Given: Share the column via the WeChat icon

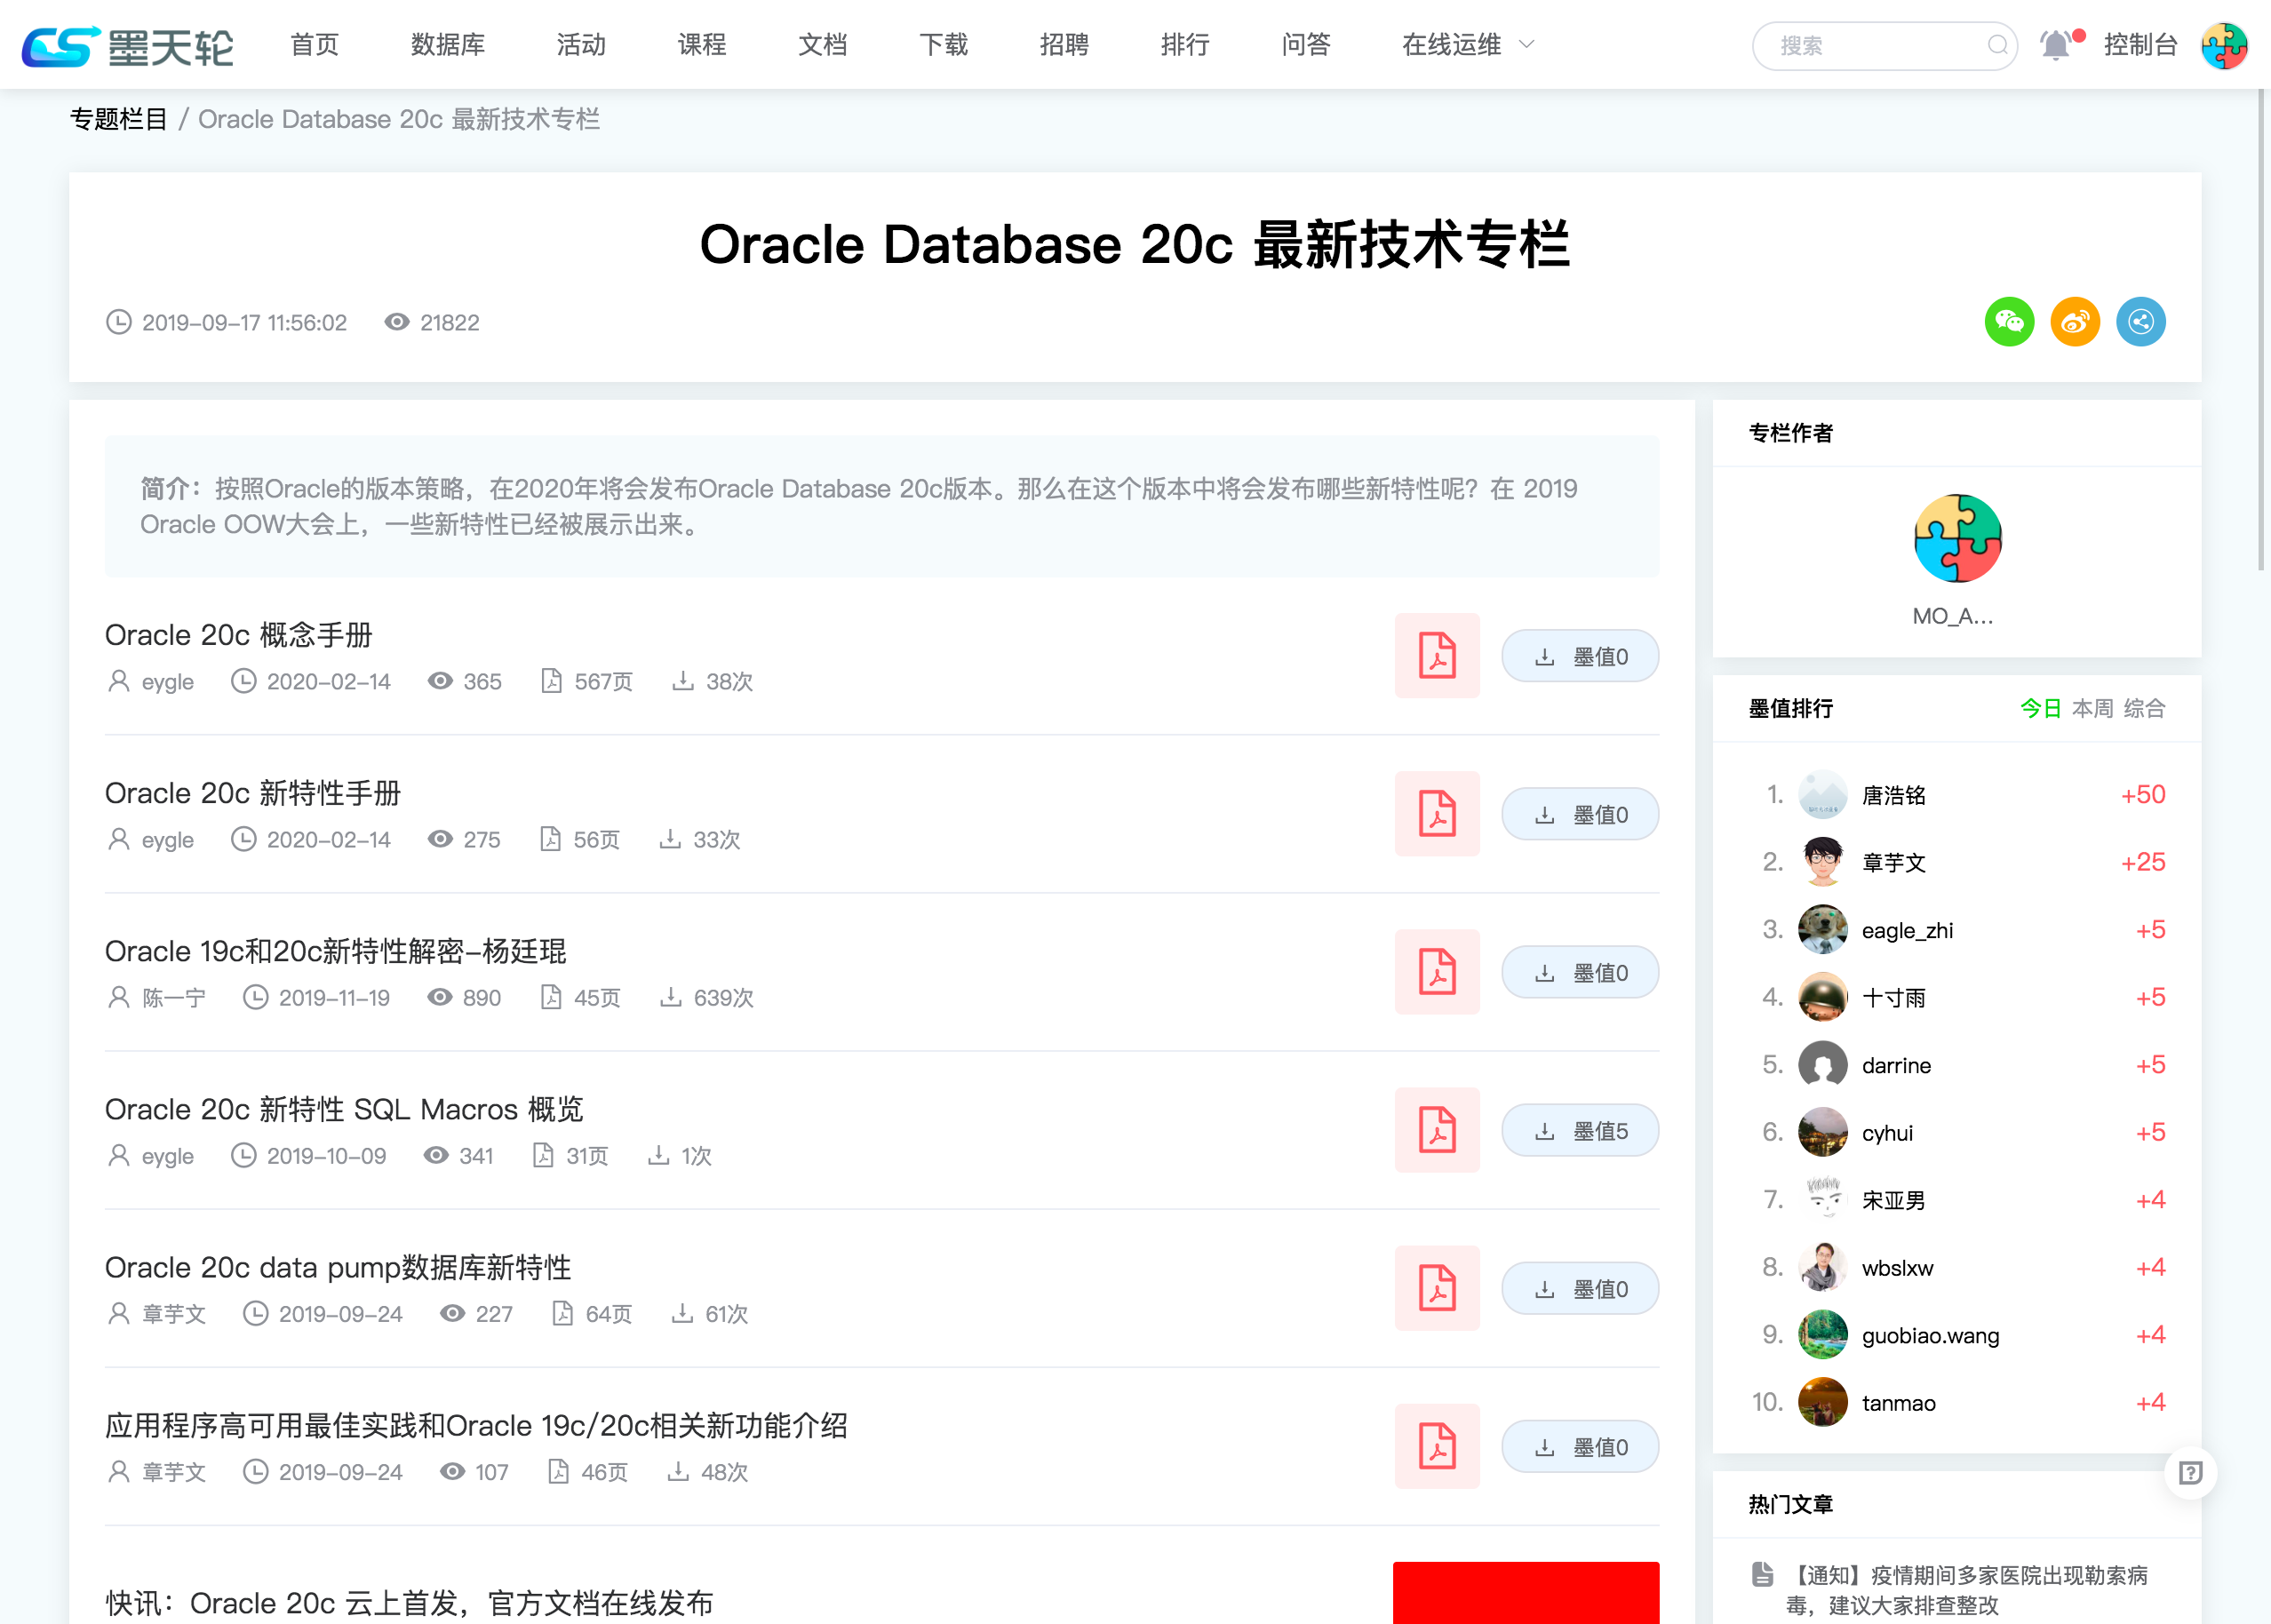Looking at the screenshot, I should 2008,322.
